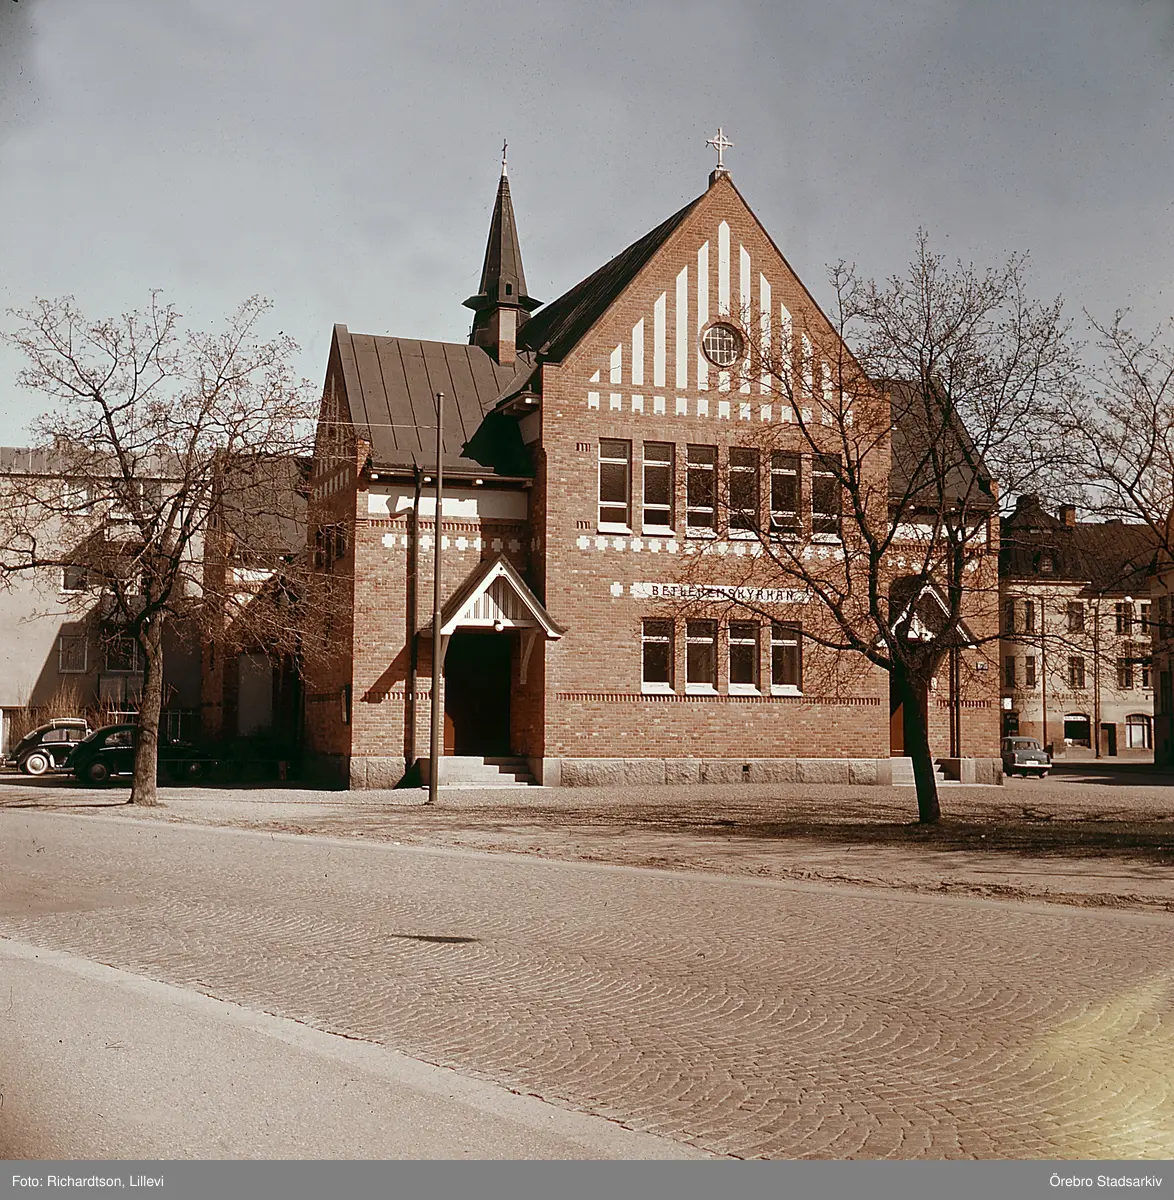1174x1200 pixels.
Task: Click the upper row of church windows
Action: pos(719,488)
